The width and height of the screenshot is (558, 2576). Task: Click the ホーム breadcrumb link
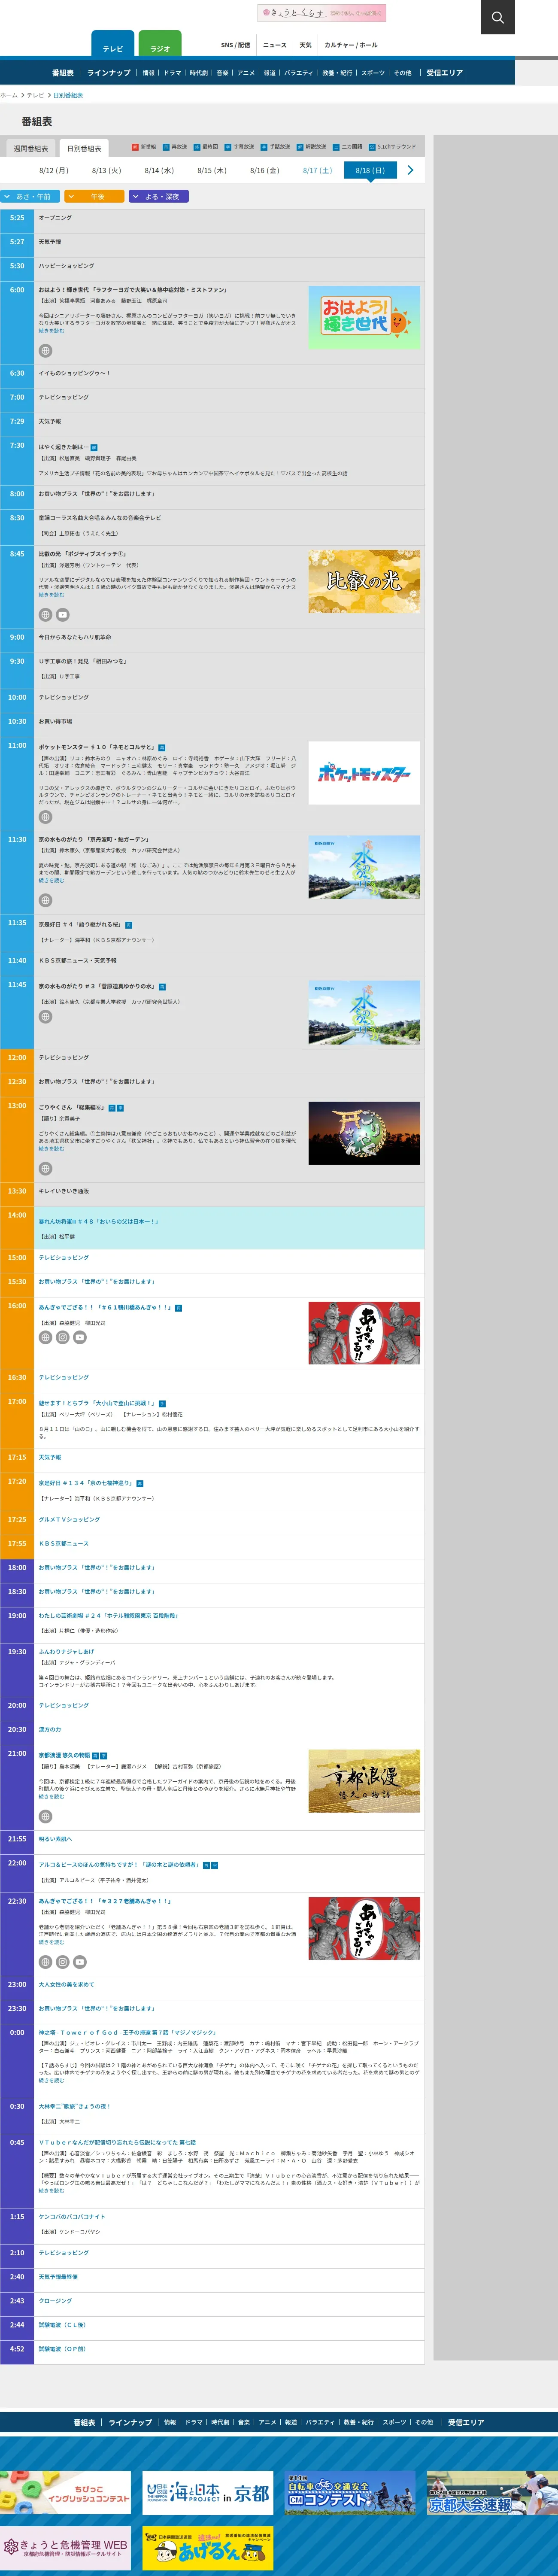click(x=9, y=95)
